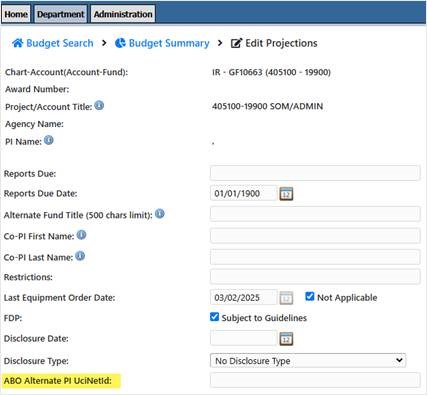The height and width of the screenshot is (395, 427).
Task: Show info for Project/Account Title
Action: 99,106
